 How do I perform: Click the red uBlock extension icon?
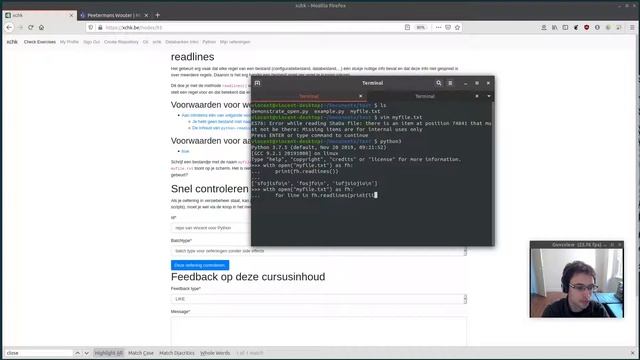click(x=587, y=27)
